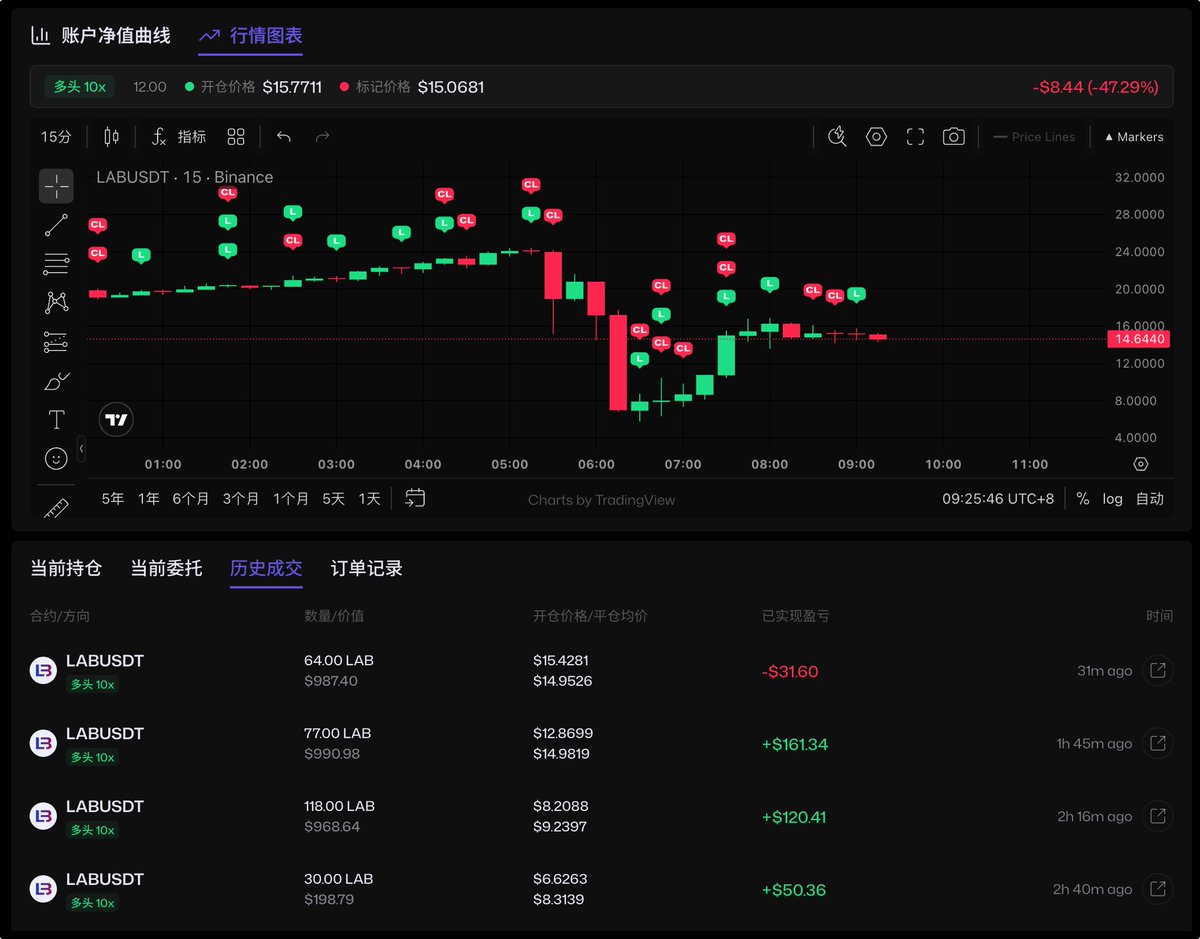The width and height of the screenshot is (1200, 939).
Task: Toggle percent scale
Action: point(1083,498)
